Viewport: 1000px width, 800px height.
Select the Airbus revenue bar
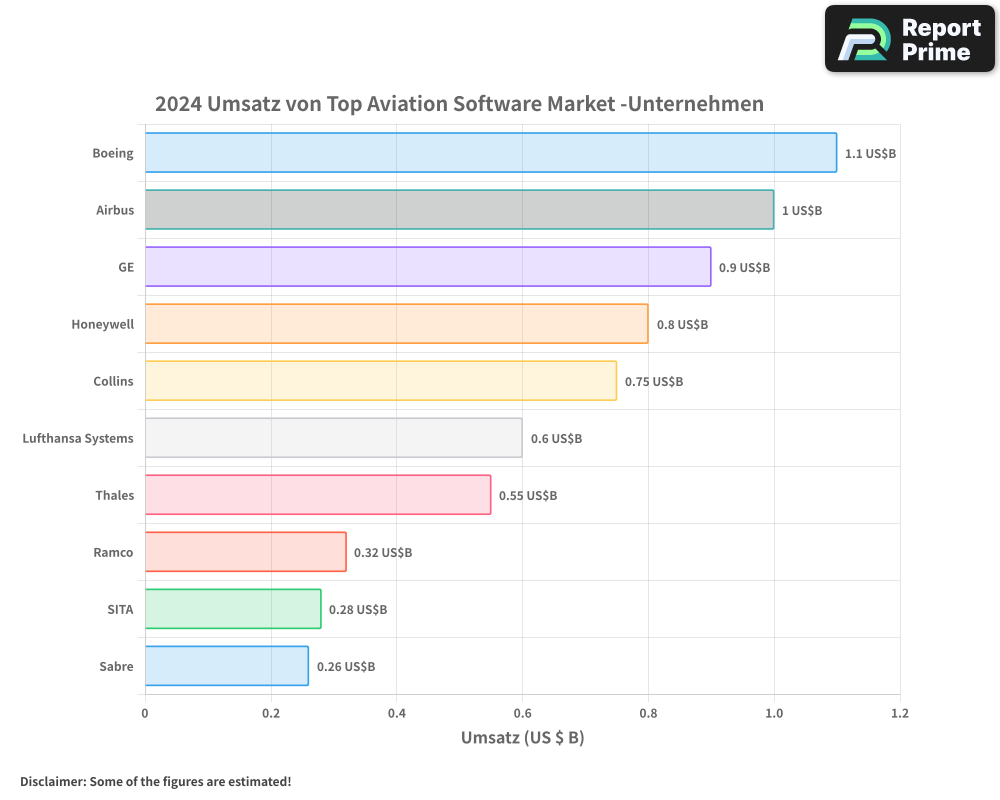460,210
